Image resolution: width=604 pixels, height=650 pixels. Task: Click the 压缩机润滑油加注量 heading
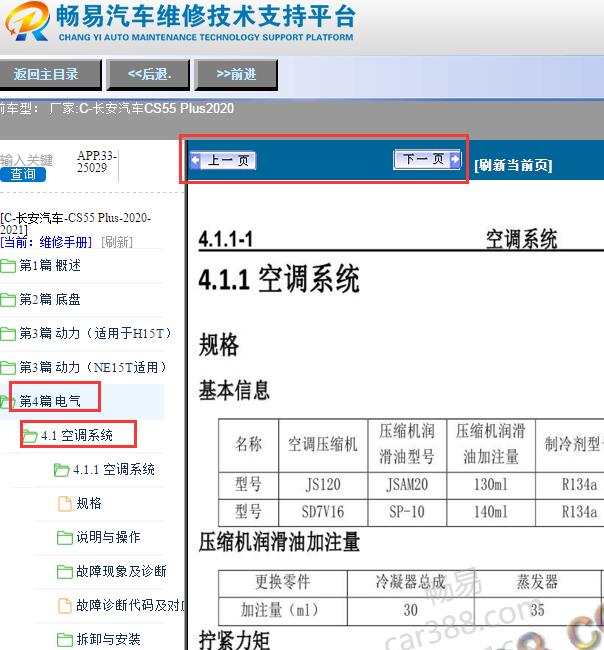tap(279, 542)
